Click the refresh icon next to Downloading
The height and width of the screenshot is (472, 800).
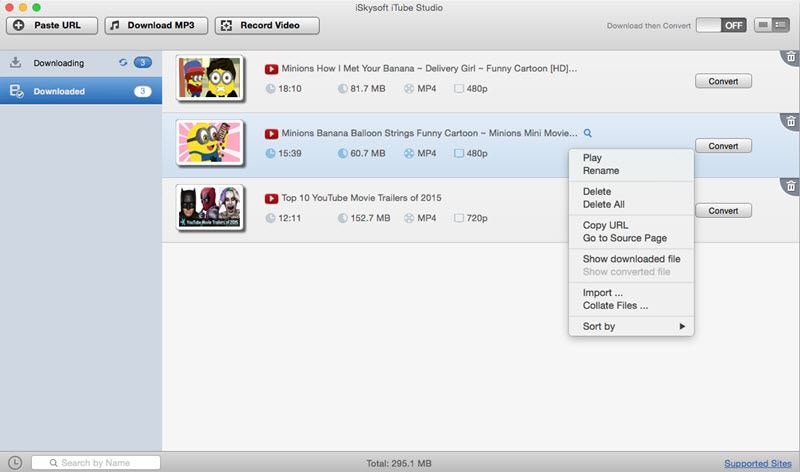click(123, 62)
